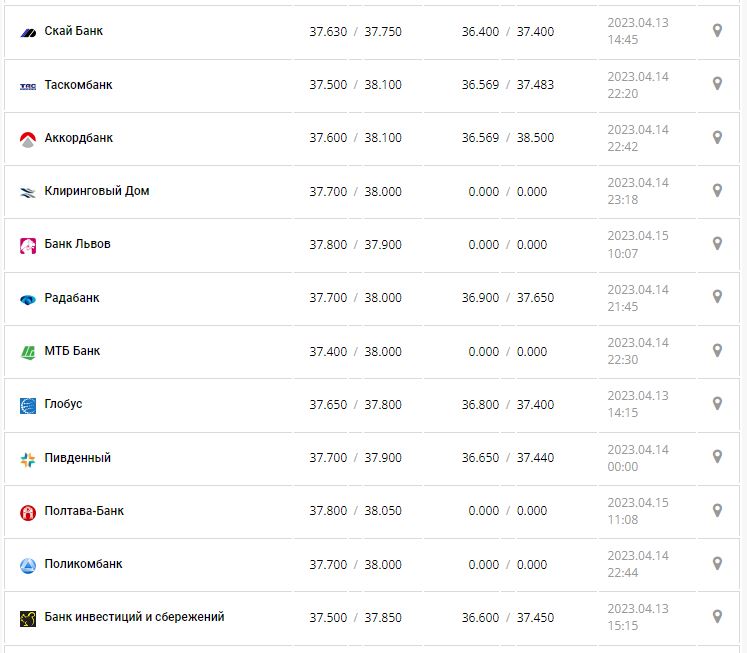Open the Таскомбанк bank link
747x653 pixels.
[x=78, y=85]
